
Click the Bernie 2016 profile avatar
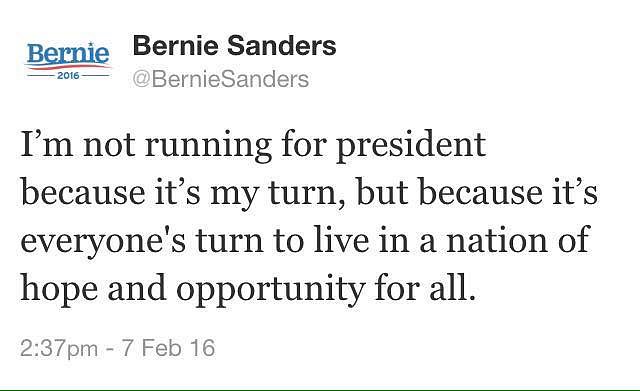tap(68, 61)
